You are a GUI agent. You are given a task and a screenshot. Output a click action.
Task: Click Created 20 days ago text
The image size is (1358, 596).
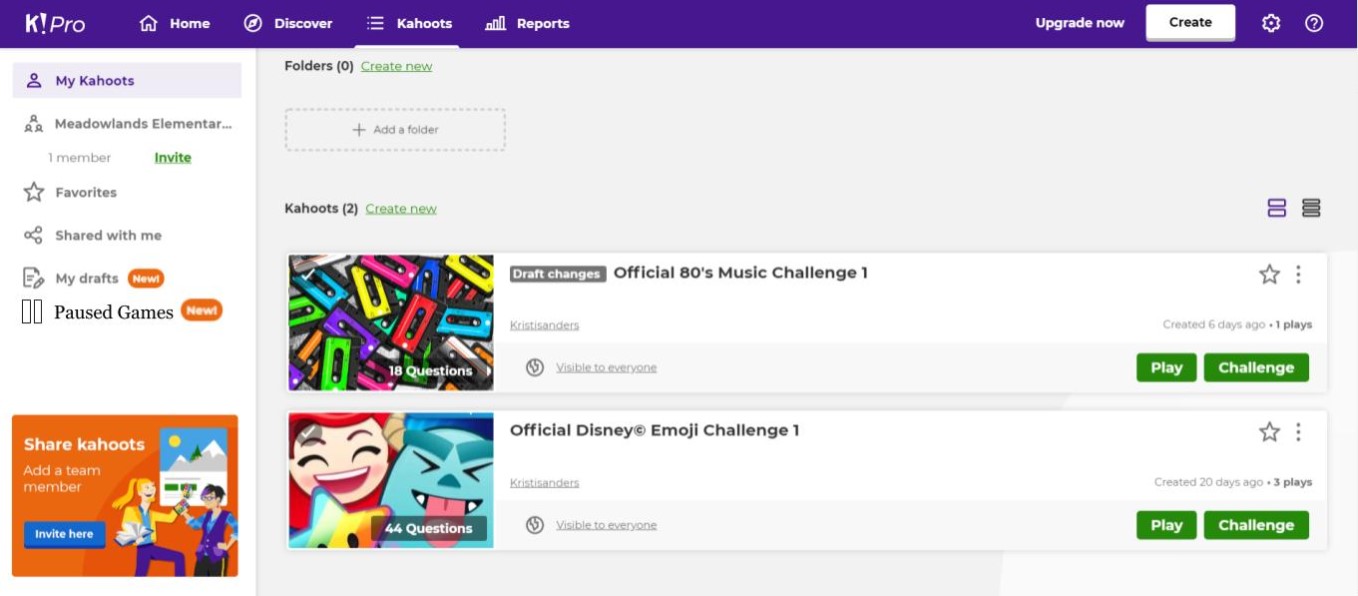(x=1208, y=482)
